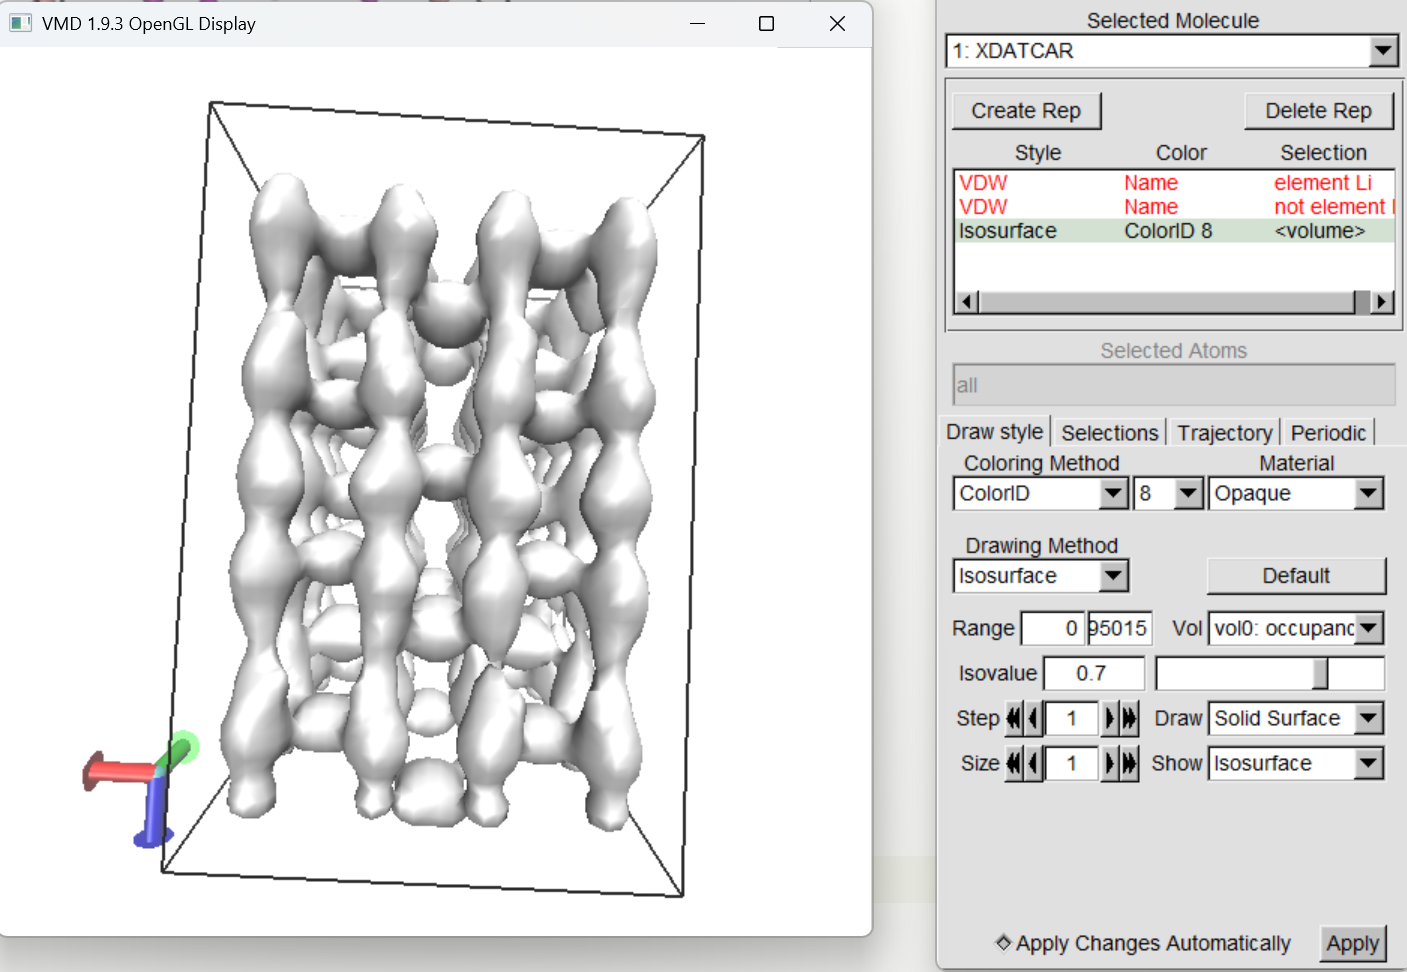Switch to the Selections tab
This screenshot has width=1407, height=972.
point(1110,432)
